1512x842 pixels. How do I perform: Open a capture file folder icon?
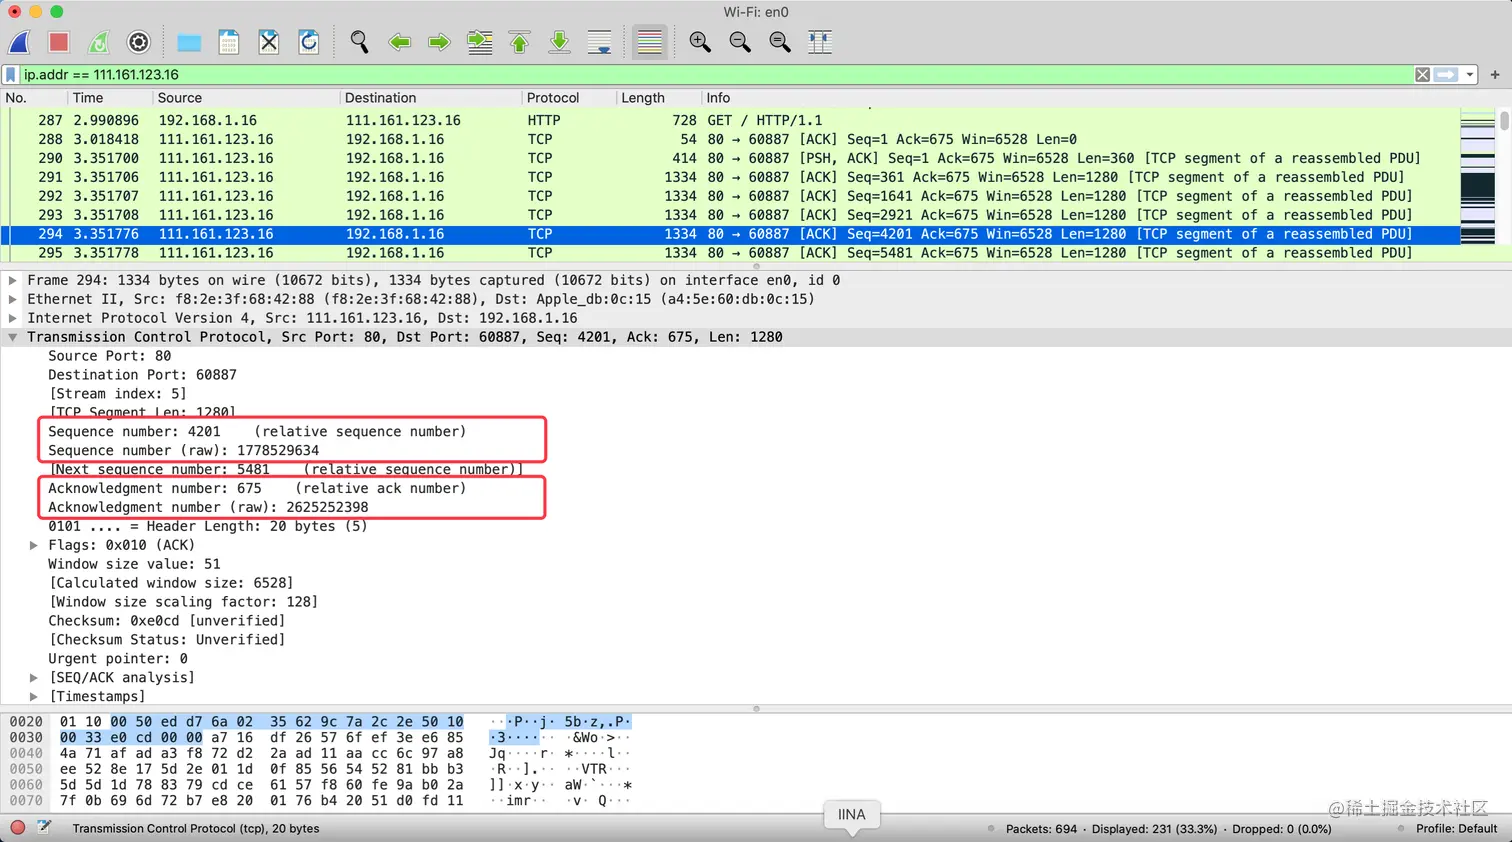click(x=189, y=42)
